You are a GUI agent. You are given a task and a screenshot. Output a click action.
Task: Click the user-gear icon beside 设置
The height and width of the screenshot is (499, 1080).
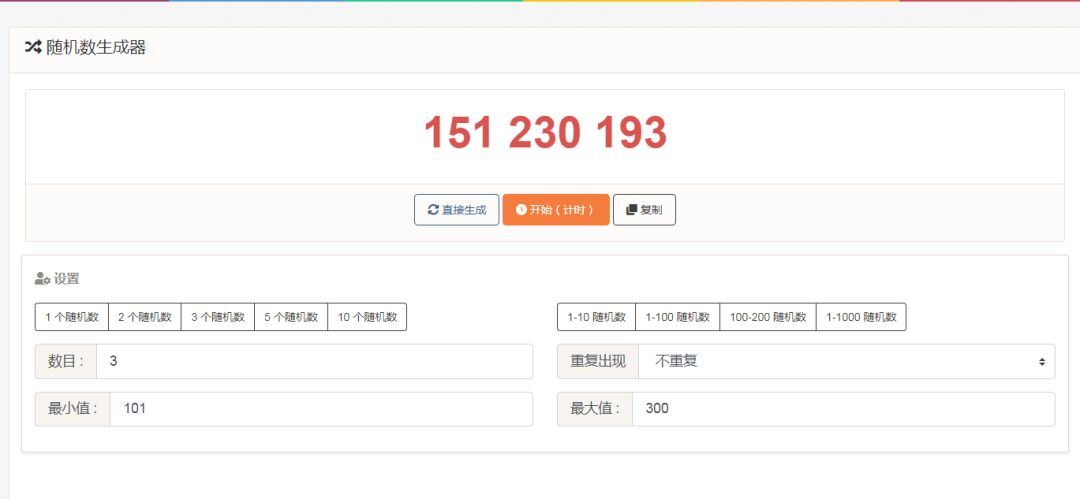pyautogui.click(x=43, y=279)
